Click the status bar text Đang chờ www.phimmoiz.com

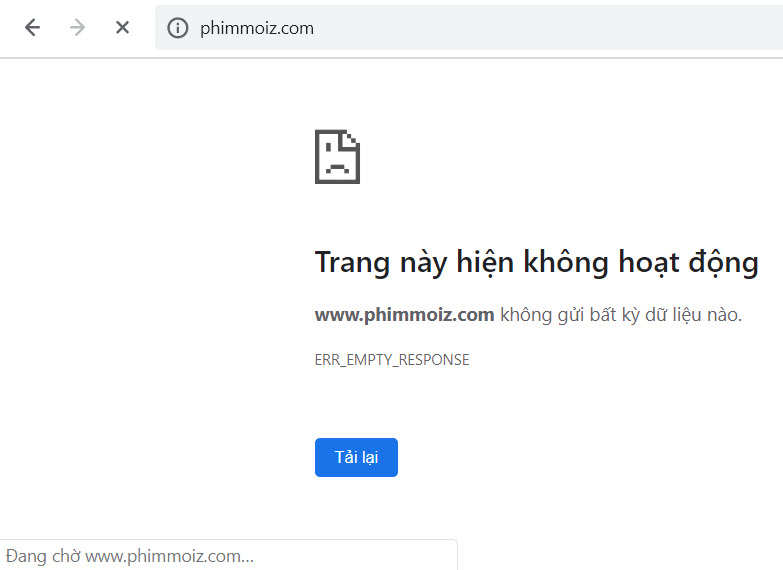[130, 556]
